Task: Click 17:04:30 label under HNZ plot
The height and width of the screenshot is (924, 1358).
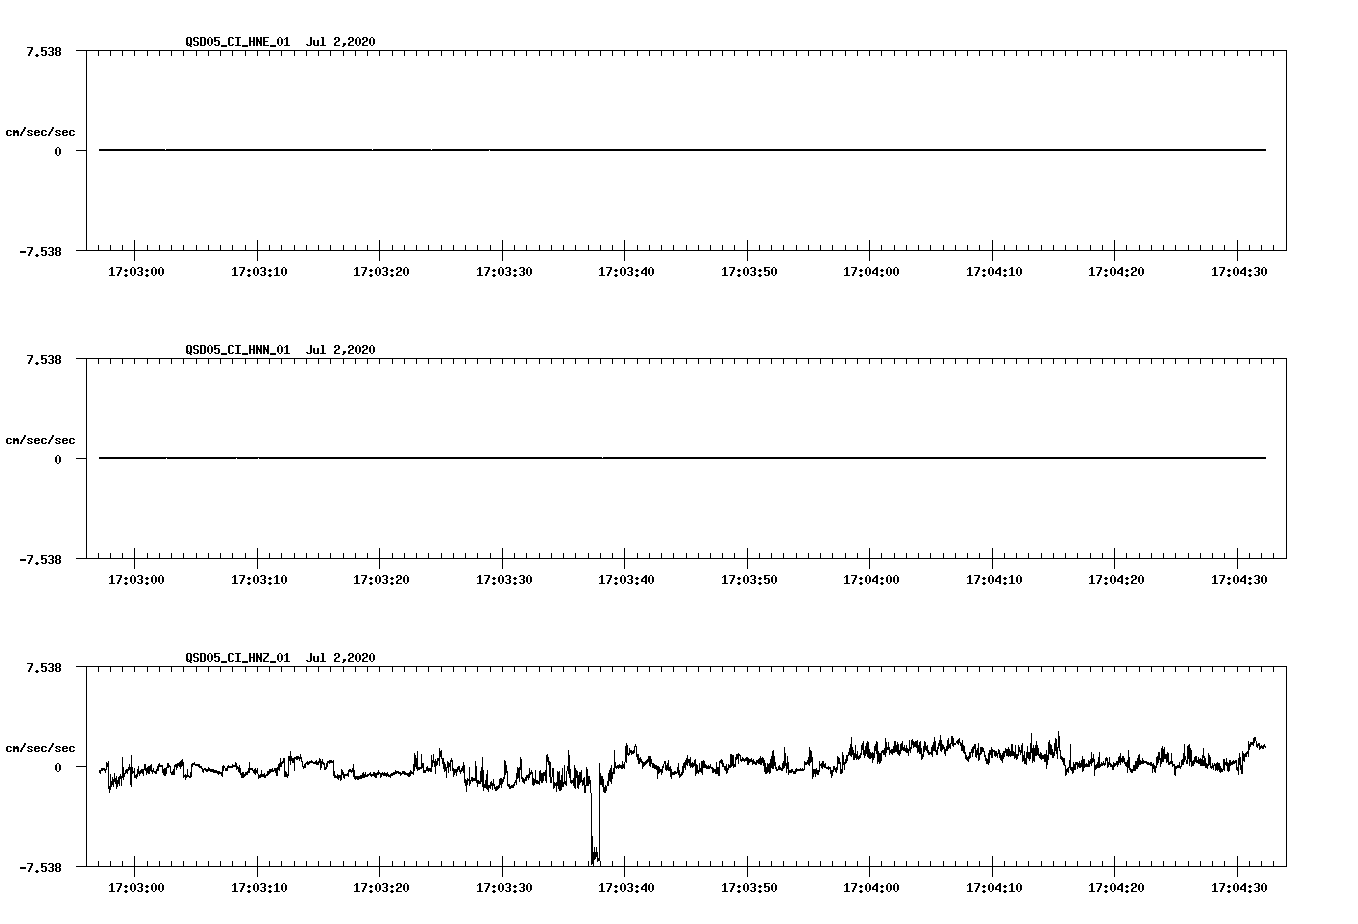Action: click(x=1239, y=887)
